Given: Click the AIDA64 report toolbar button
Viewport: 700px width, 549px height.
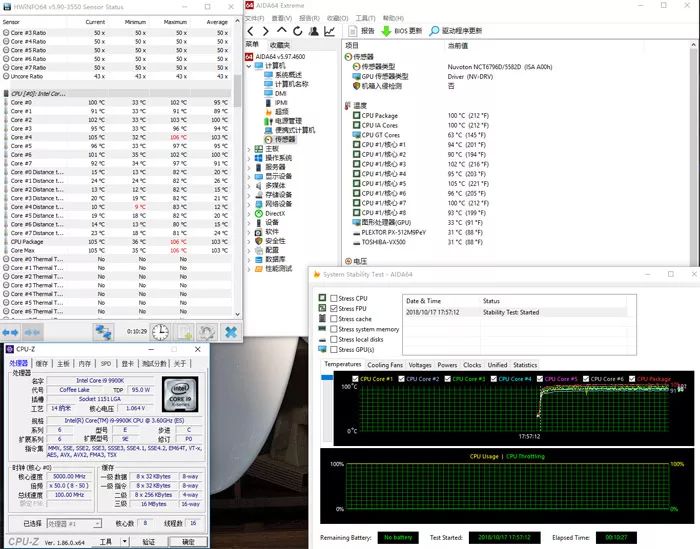Looking at the screenshot, I should [361, 31].
